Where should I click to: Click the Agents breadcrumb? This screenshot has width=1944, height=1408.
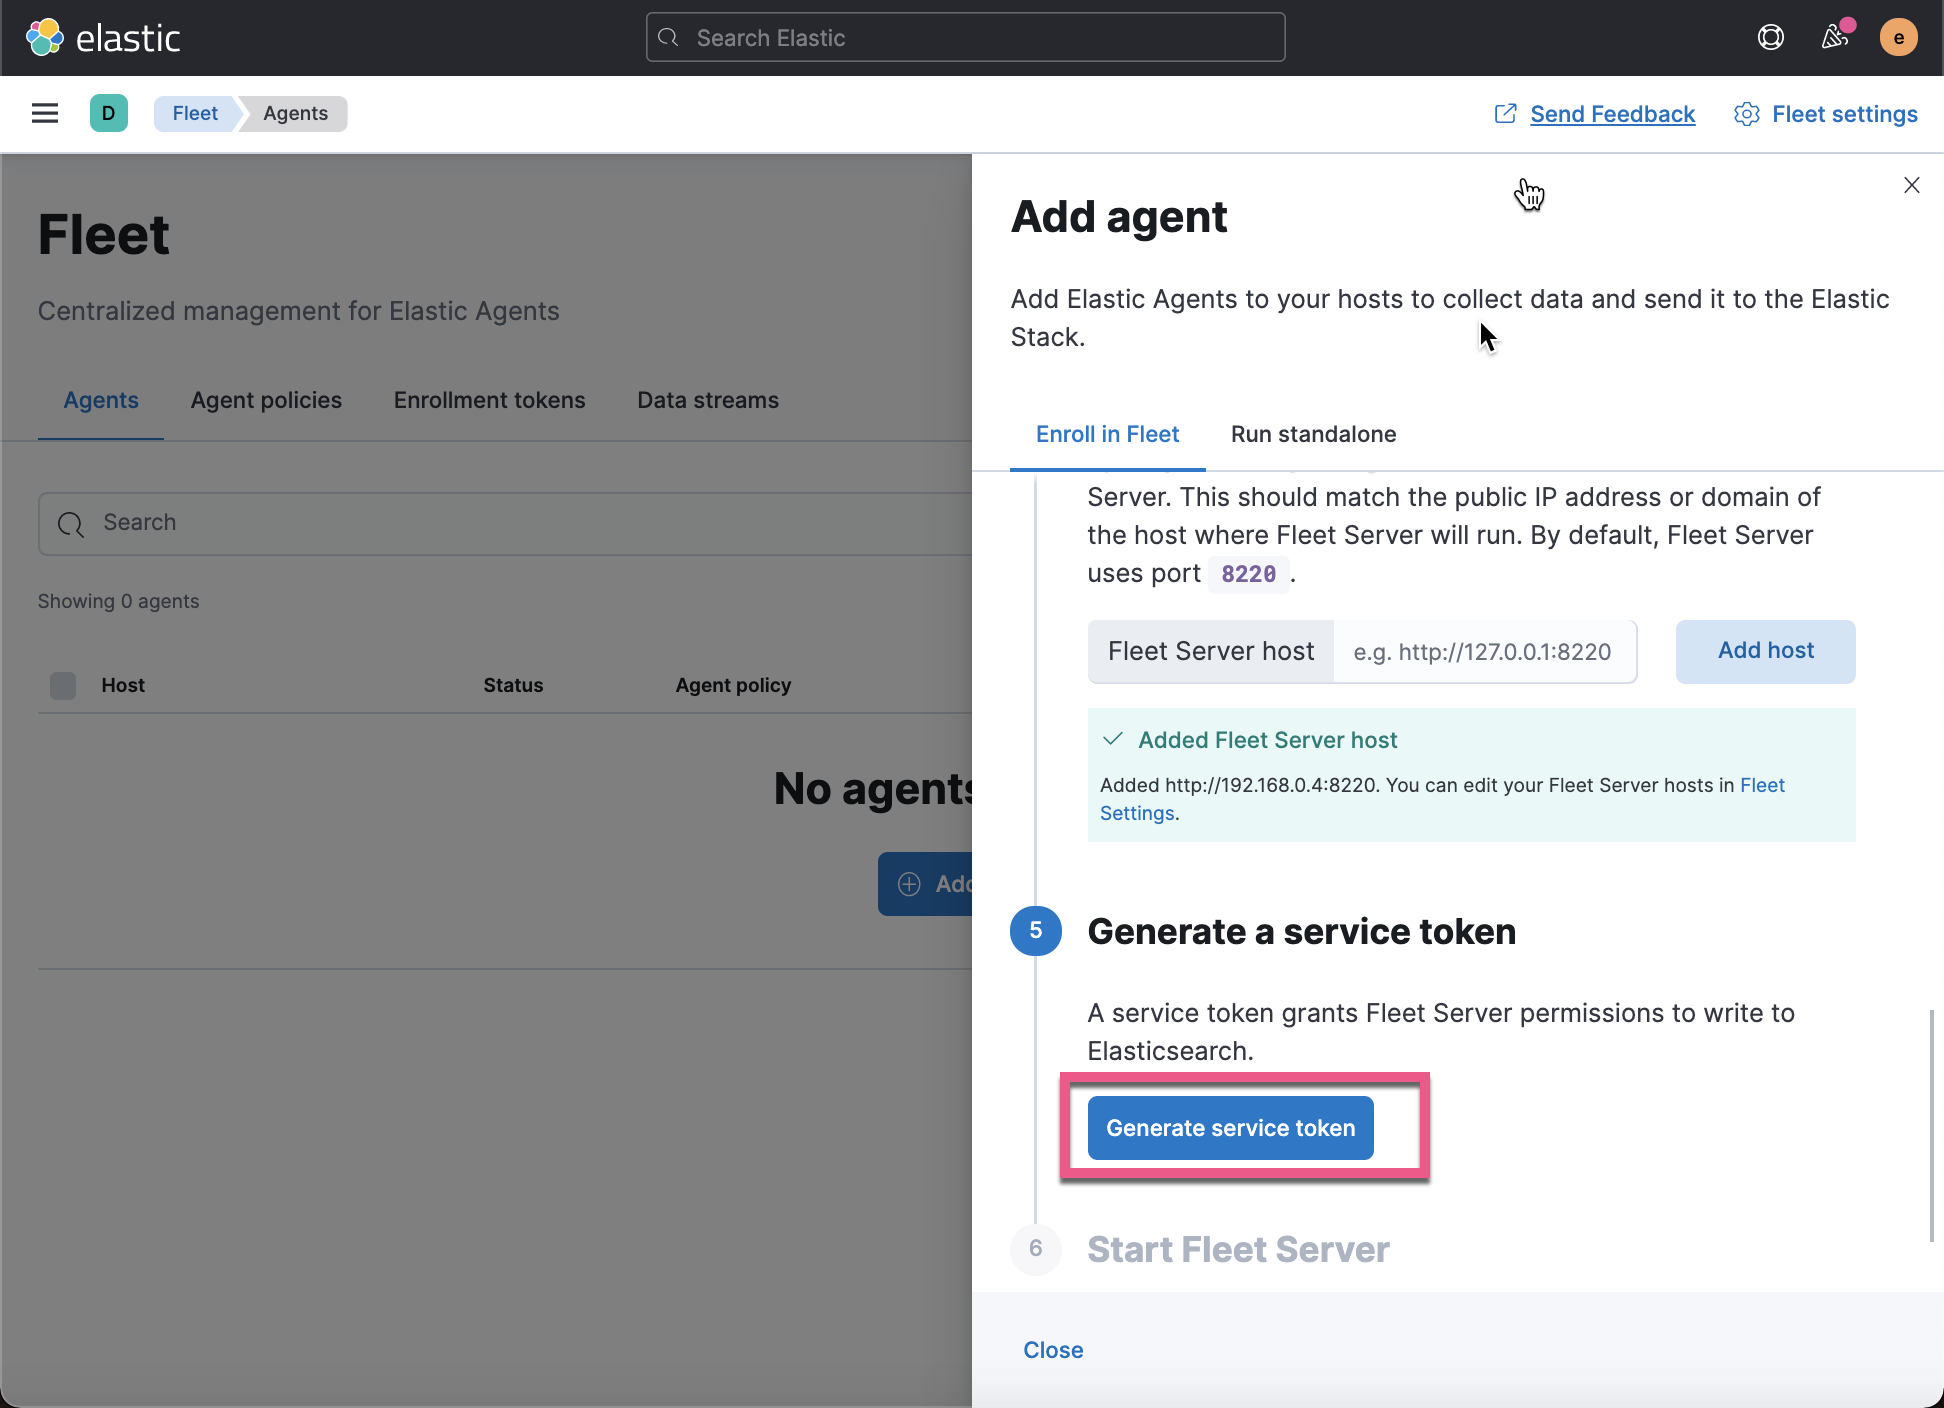pyautogui.click(x=295, y=113)
